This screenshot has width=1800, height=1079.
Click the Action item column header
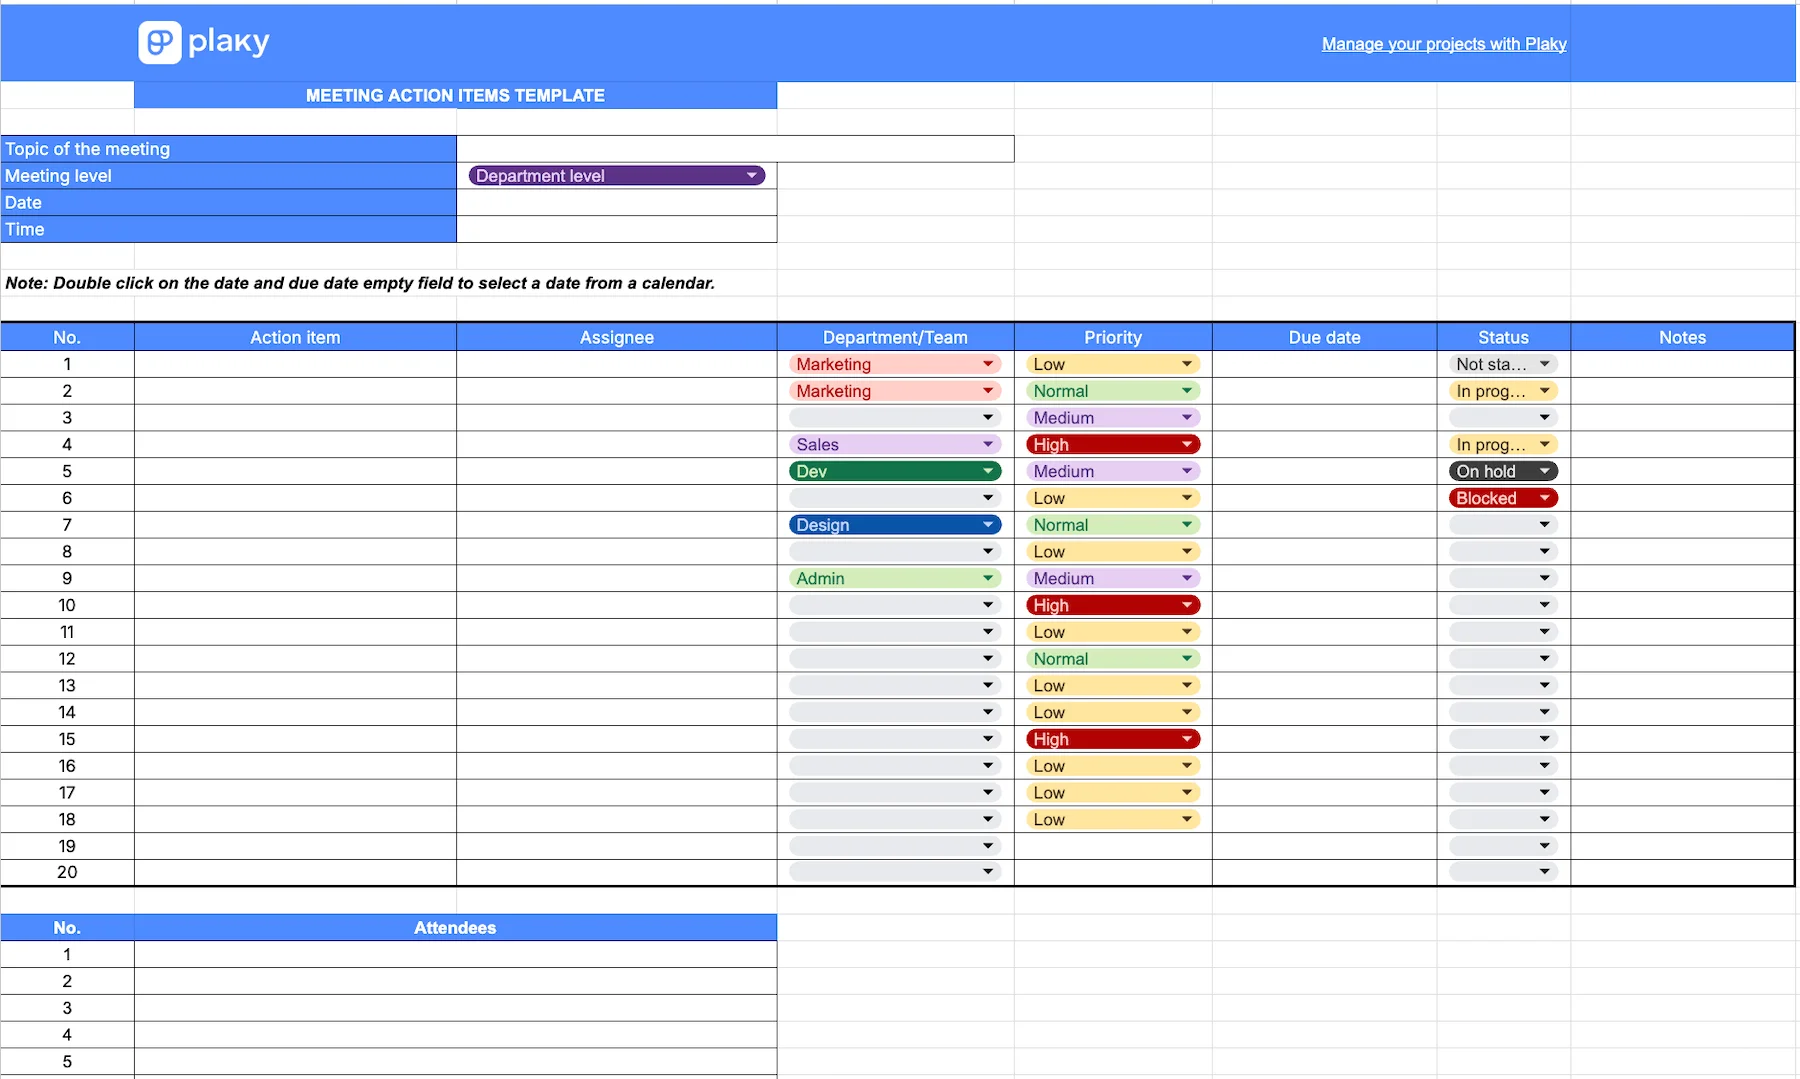click(x=295, y=337)
